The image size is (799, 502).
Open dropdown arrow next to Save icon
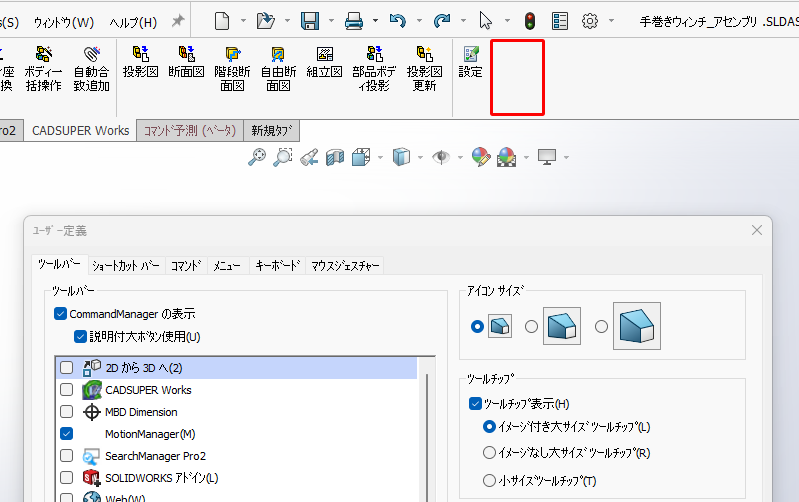pos(331,21)
